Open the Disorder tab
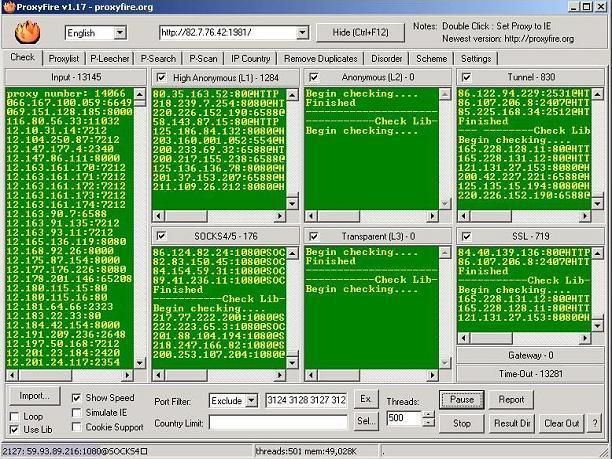The width and height of the screenshot is (612, 459). click(386, 59)
